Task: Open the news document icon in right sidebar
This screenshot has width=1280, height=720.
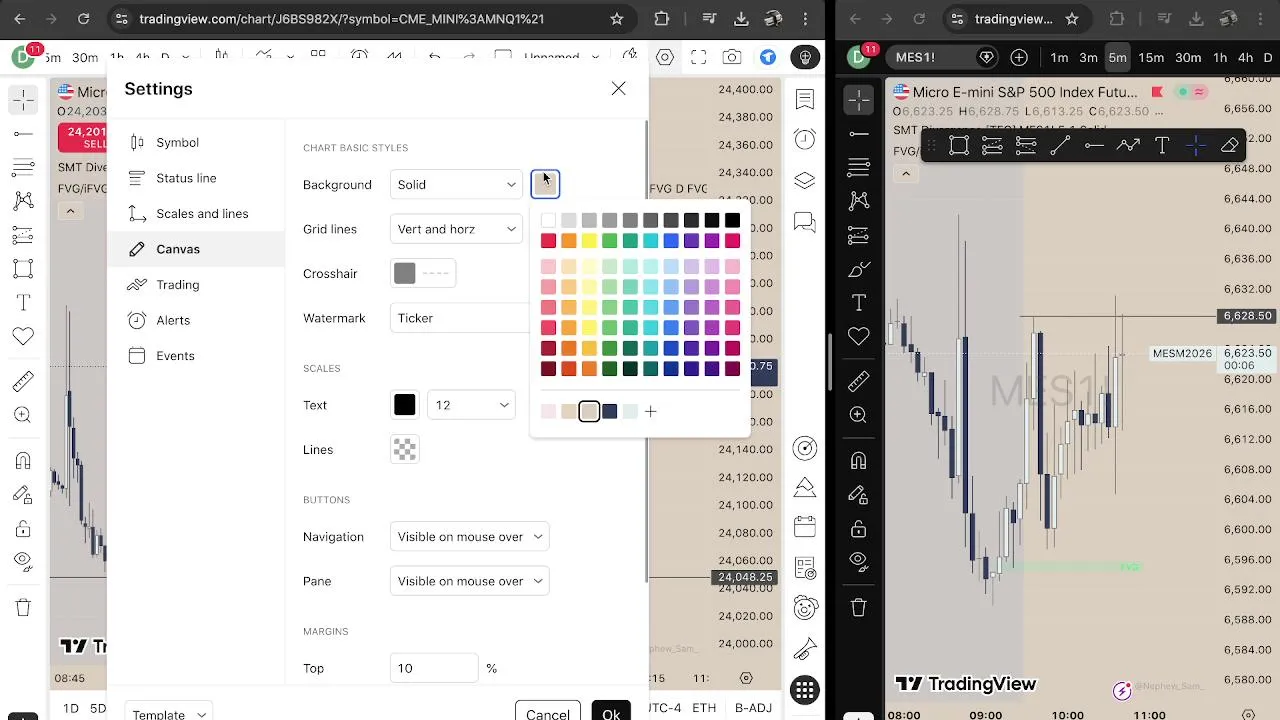Action: (x=805, y=568)
